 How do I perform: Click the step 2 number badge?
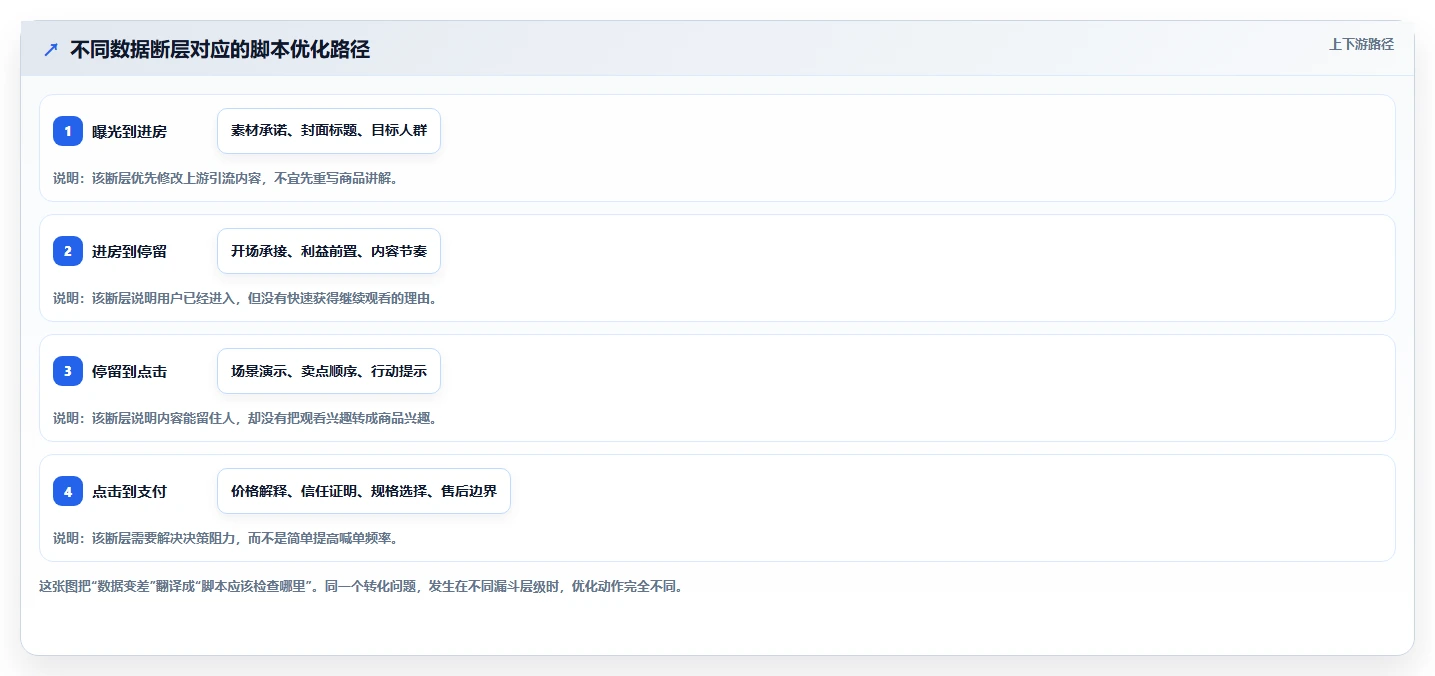(68, 251)
